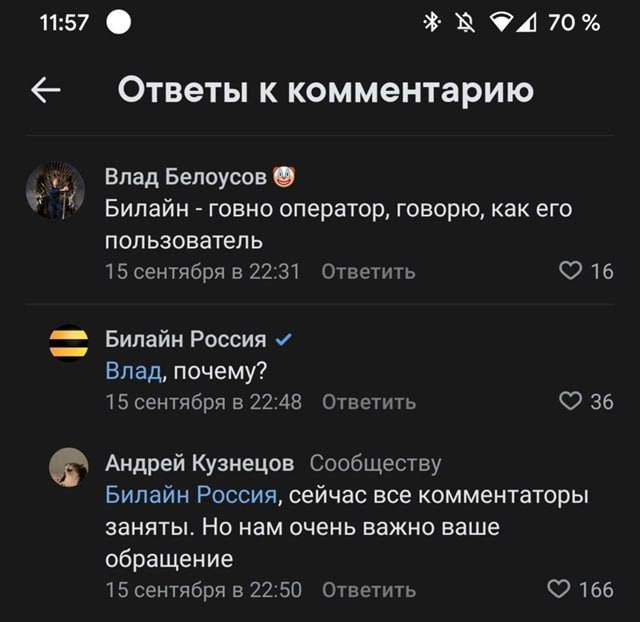This screenshot has height=622, width=640.
Task: Tap the verified checkmark badge
Action: point(283,340)
